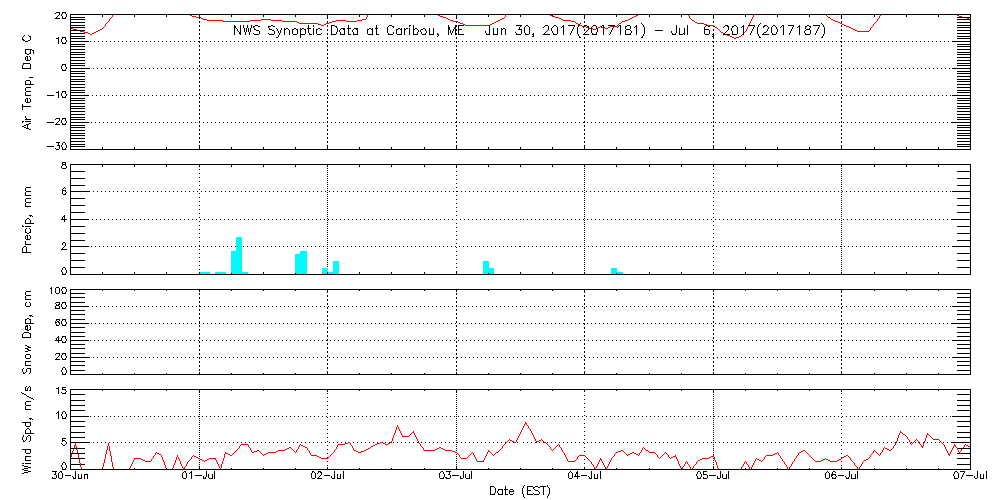Click the highest wind speed peak
This screenshot has width=1000, height=500.
(x=526, y=424)
